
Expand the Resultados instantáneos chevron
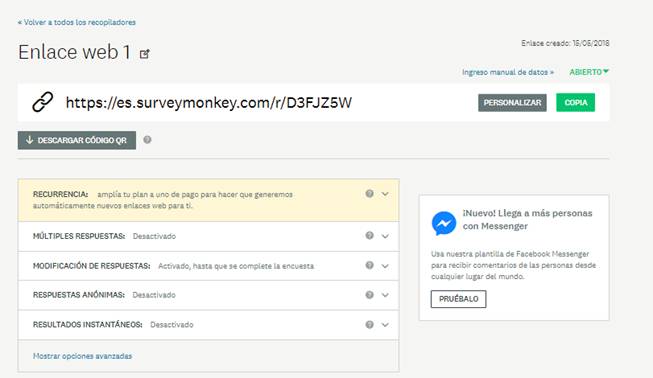[385, 325]
